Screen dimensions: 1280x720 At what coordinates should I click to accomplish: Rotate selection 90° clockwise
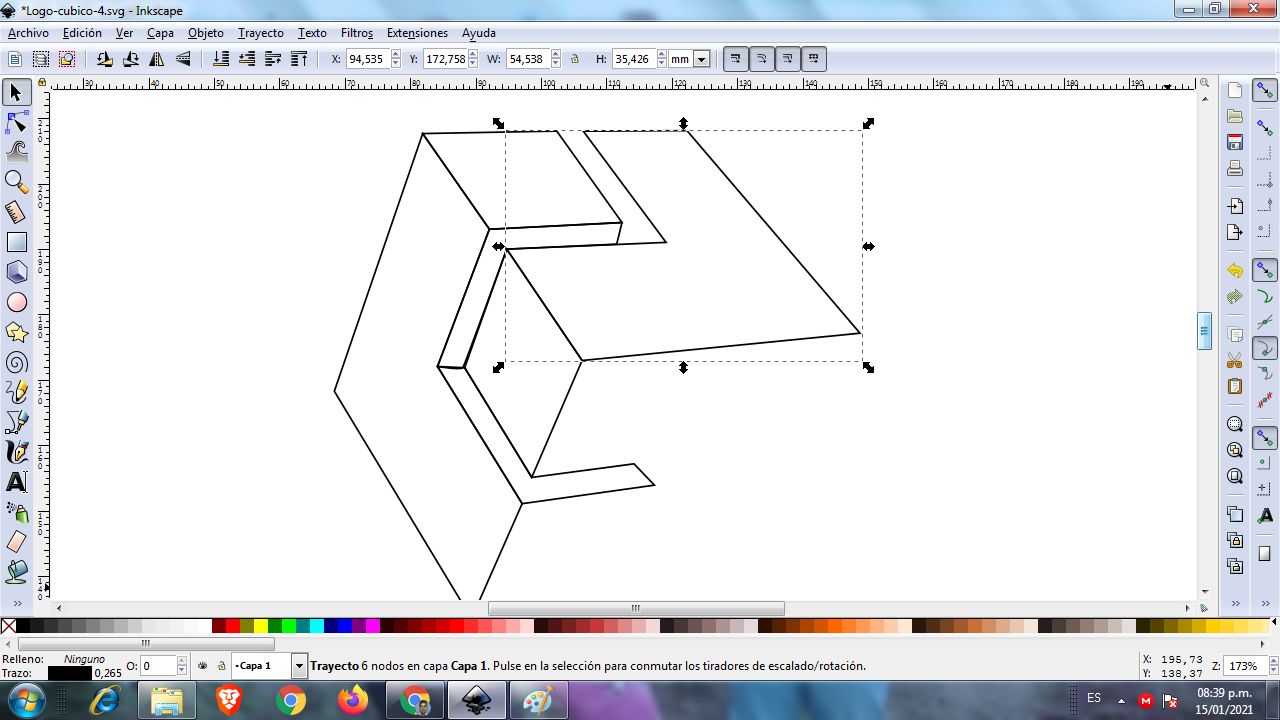(x=131, y=59)
